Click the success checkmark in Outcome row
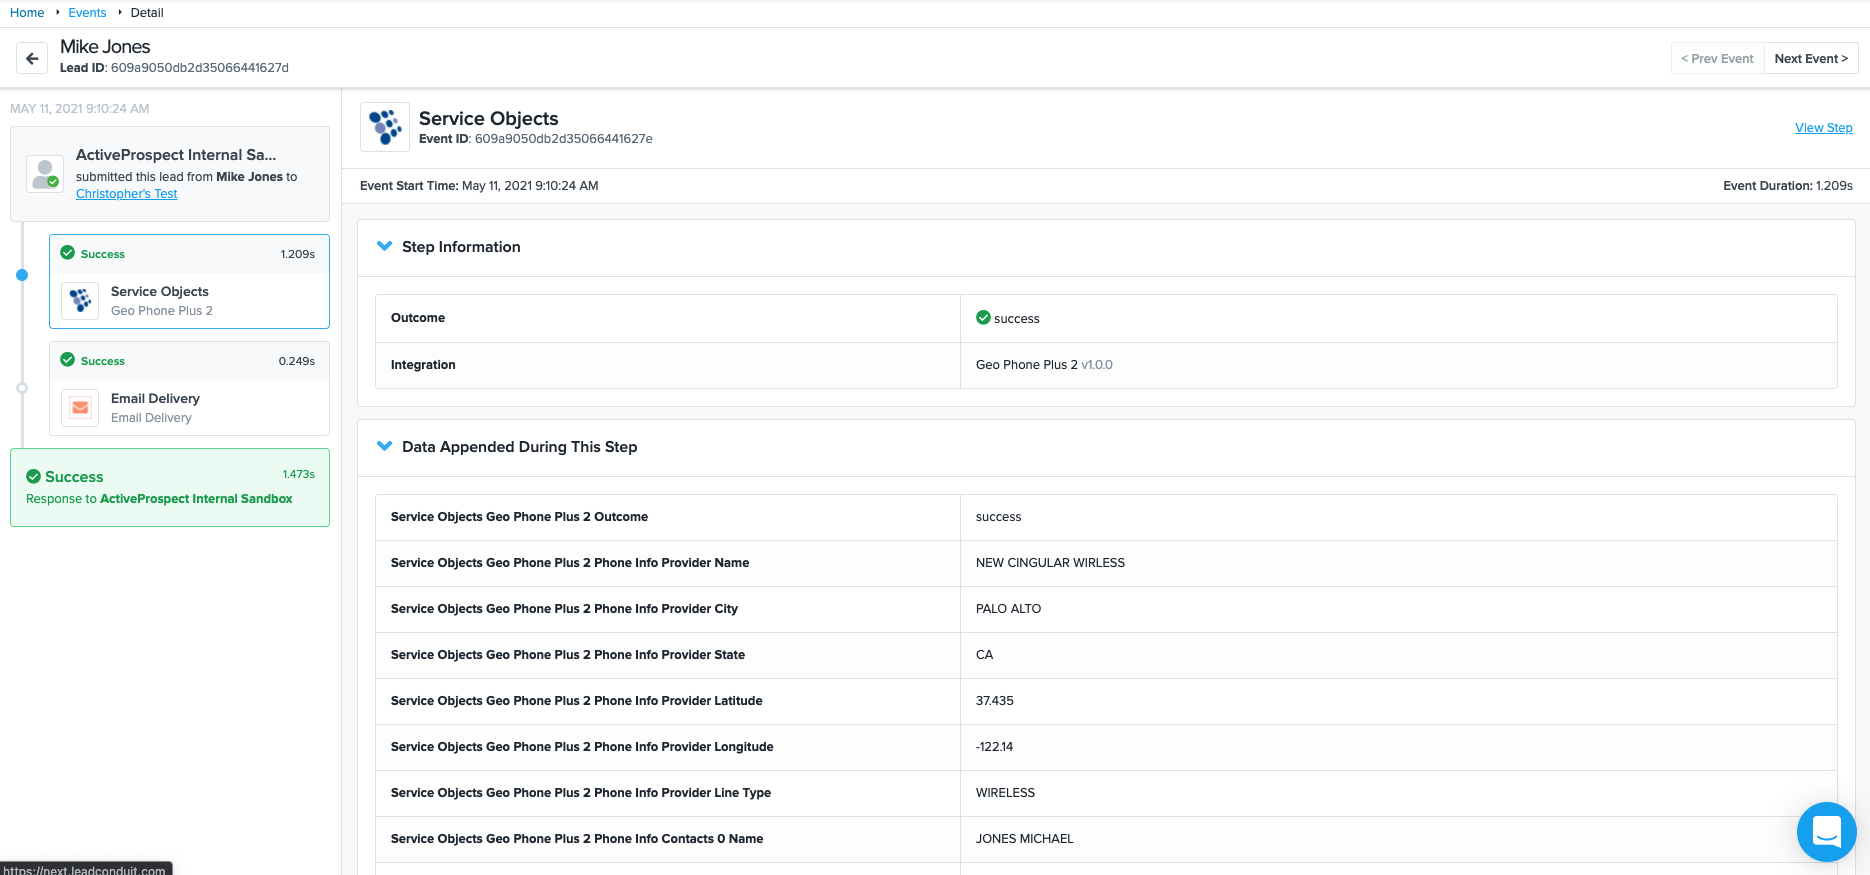 click(983, 318)
